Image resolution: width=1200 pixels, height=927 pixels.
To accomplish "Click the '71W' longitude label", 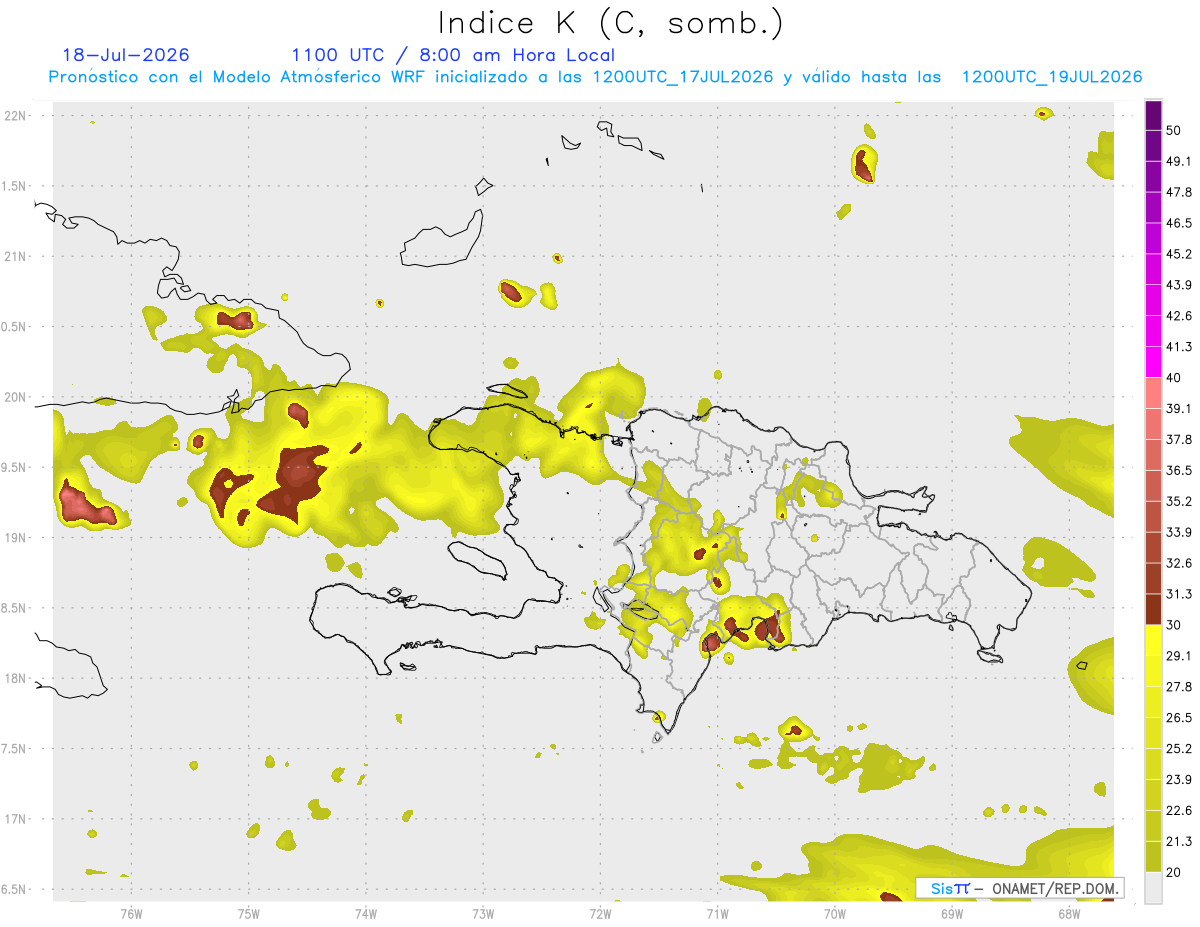I will tap(717, 914).
